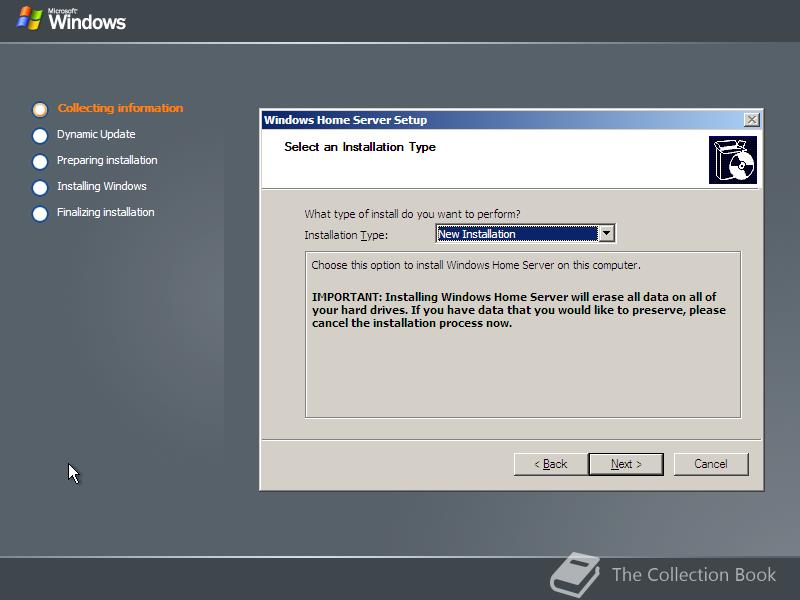Image resolution: width=800 pixels, height=600 pixels.
Task: Click the Preparing installation text label
Action: 107,160
